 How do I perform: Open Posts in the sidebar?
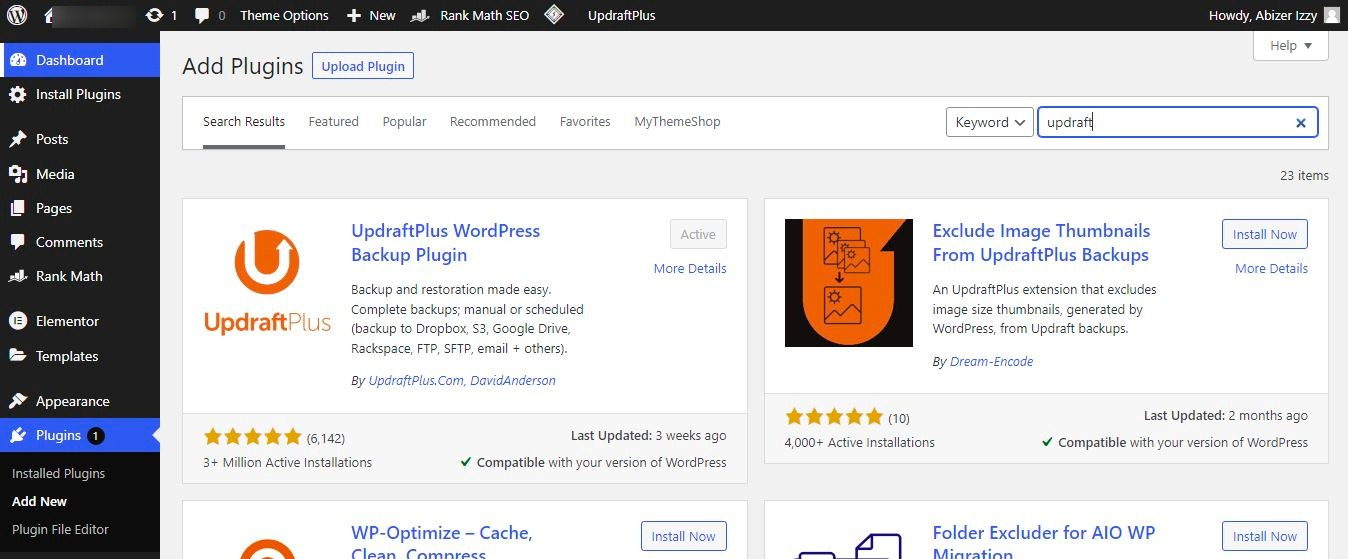[x=80, y=139]
